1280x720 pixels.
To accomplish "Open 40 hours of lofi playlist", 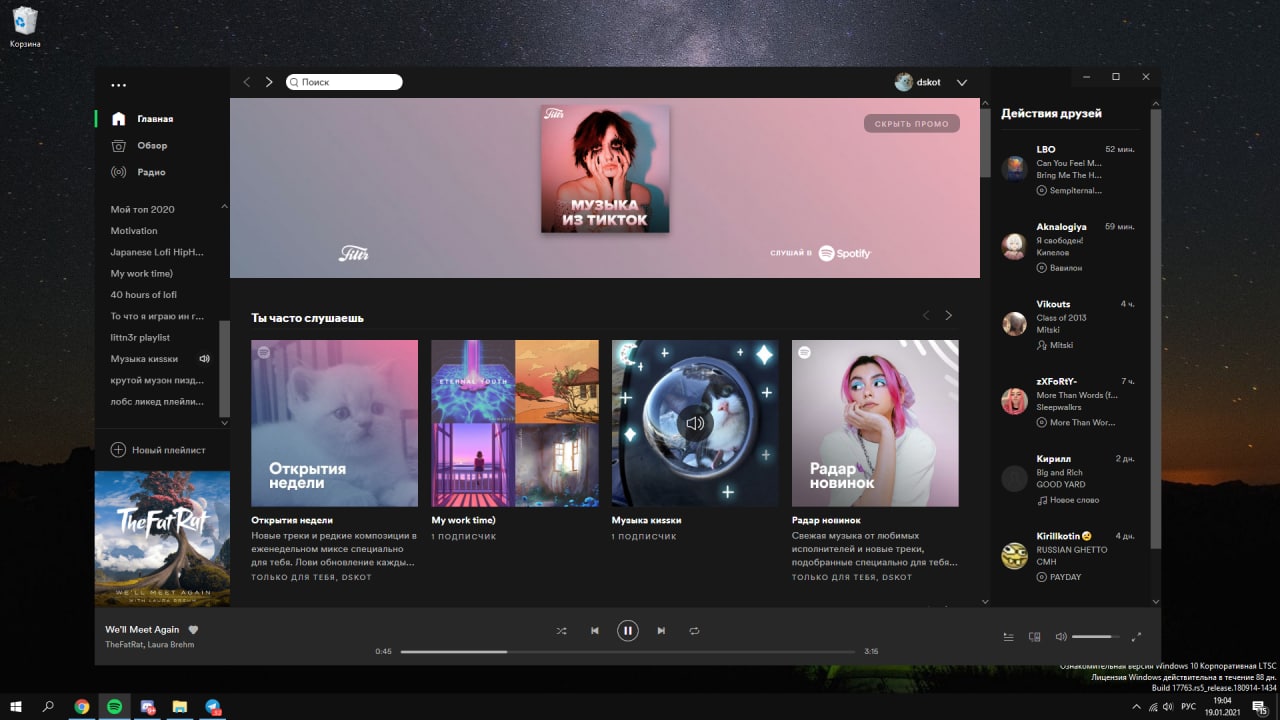I will point(143,295).
